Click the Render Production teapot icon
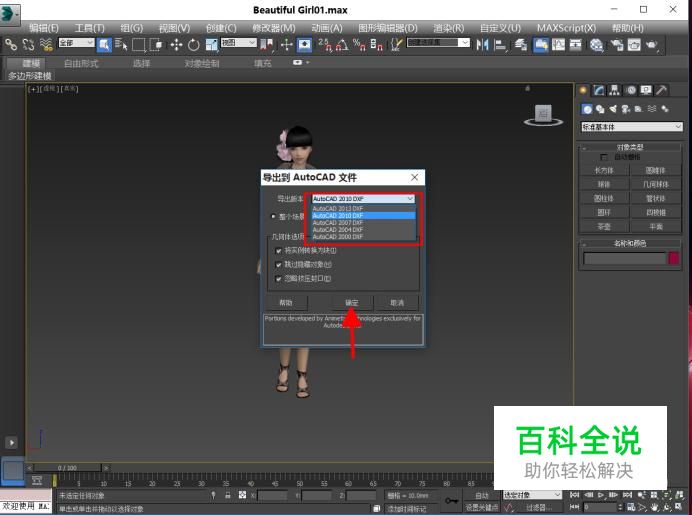The width and height of the screenshot is (692, 515). coord(652,45)
